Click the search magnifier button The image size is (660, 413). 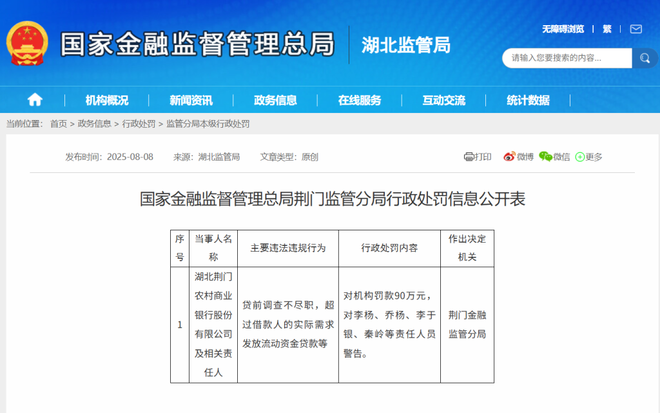click(x=644, y=58)
